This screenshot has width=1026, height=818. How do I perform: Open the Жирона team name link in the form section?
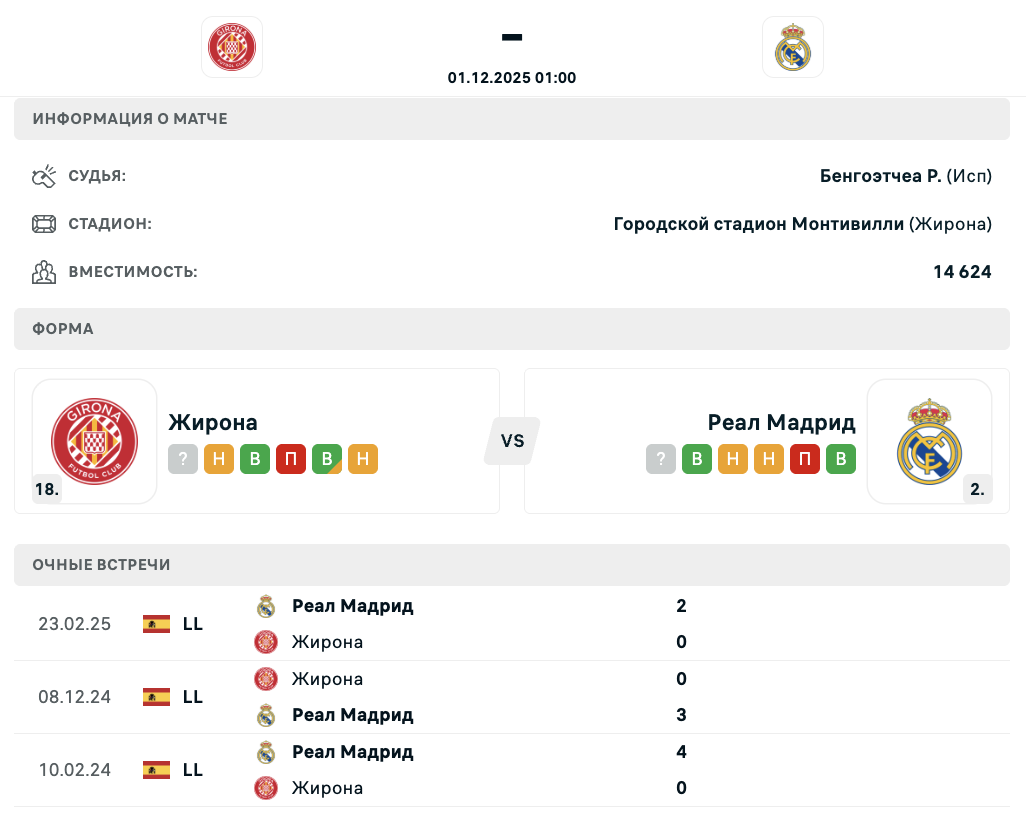[x=213, y=422]
